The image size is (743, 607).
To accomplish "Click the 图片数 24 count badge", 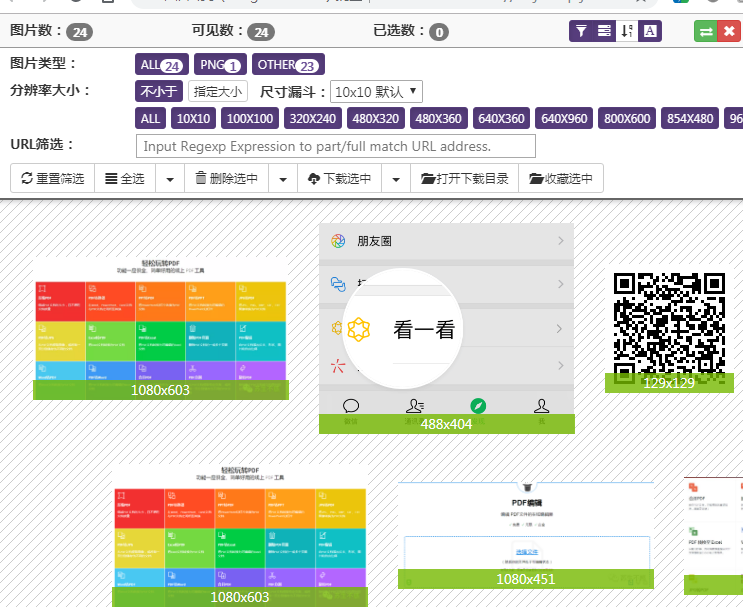I will [79, 32].
